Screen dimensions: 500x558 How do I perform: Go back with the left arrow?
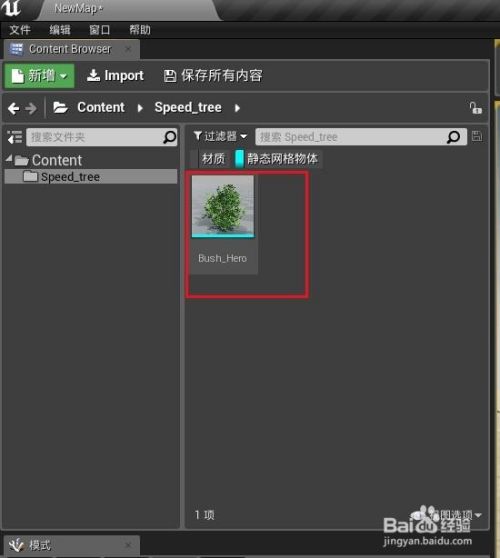tap(14, 108)
